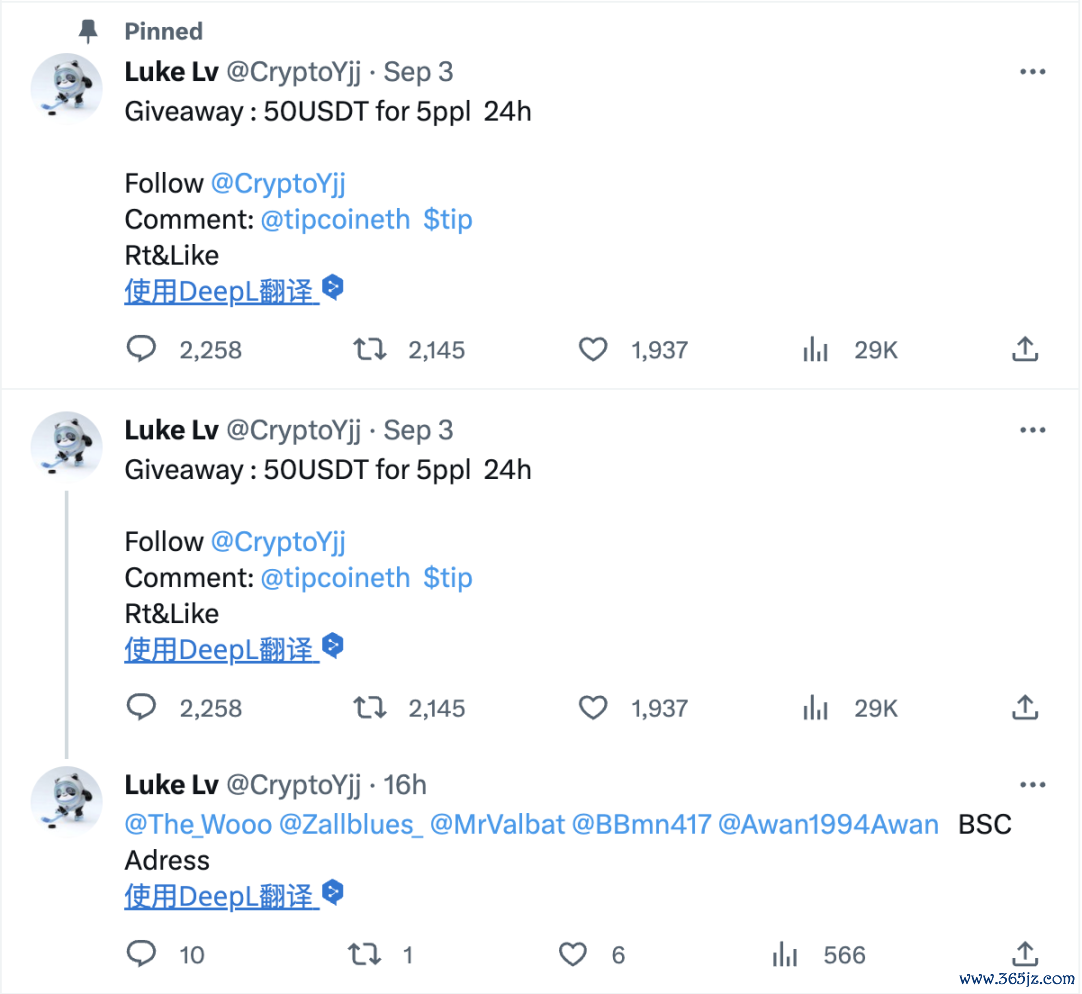Viewport: 1082px width, 994px height.
Task: Like the second giveaway tweet in thread
Action: coord(594,708)
